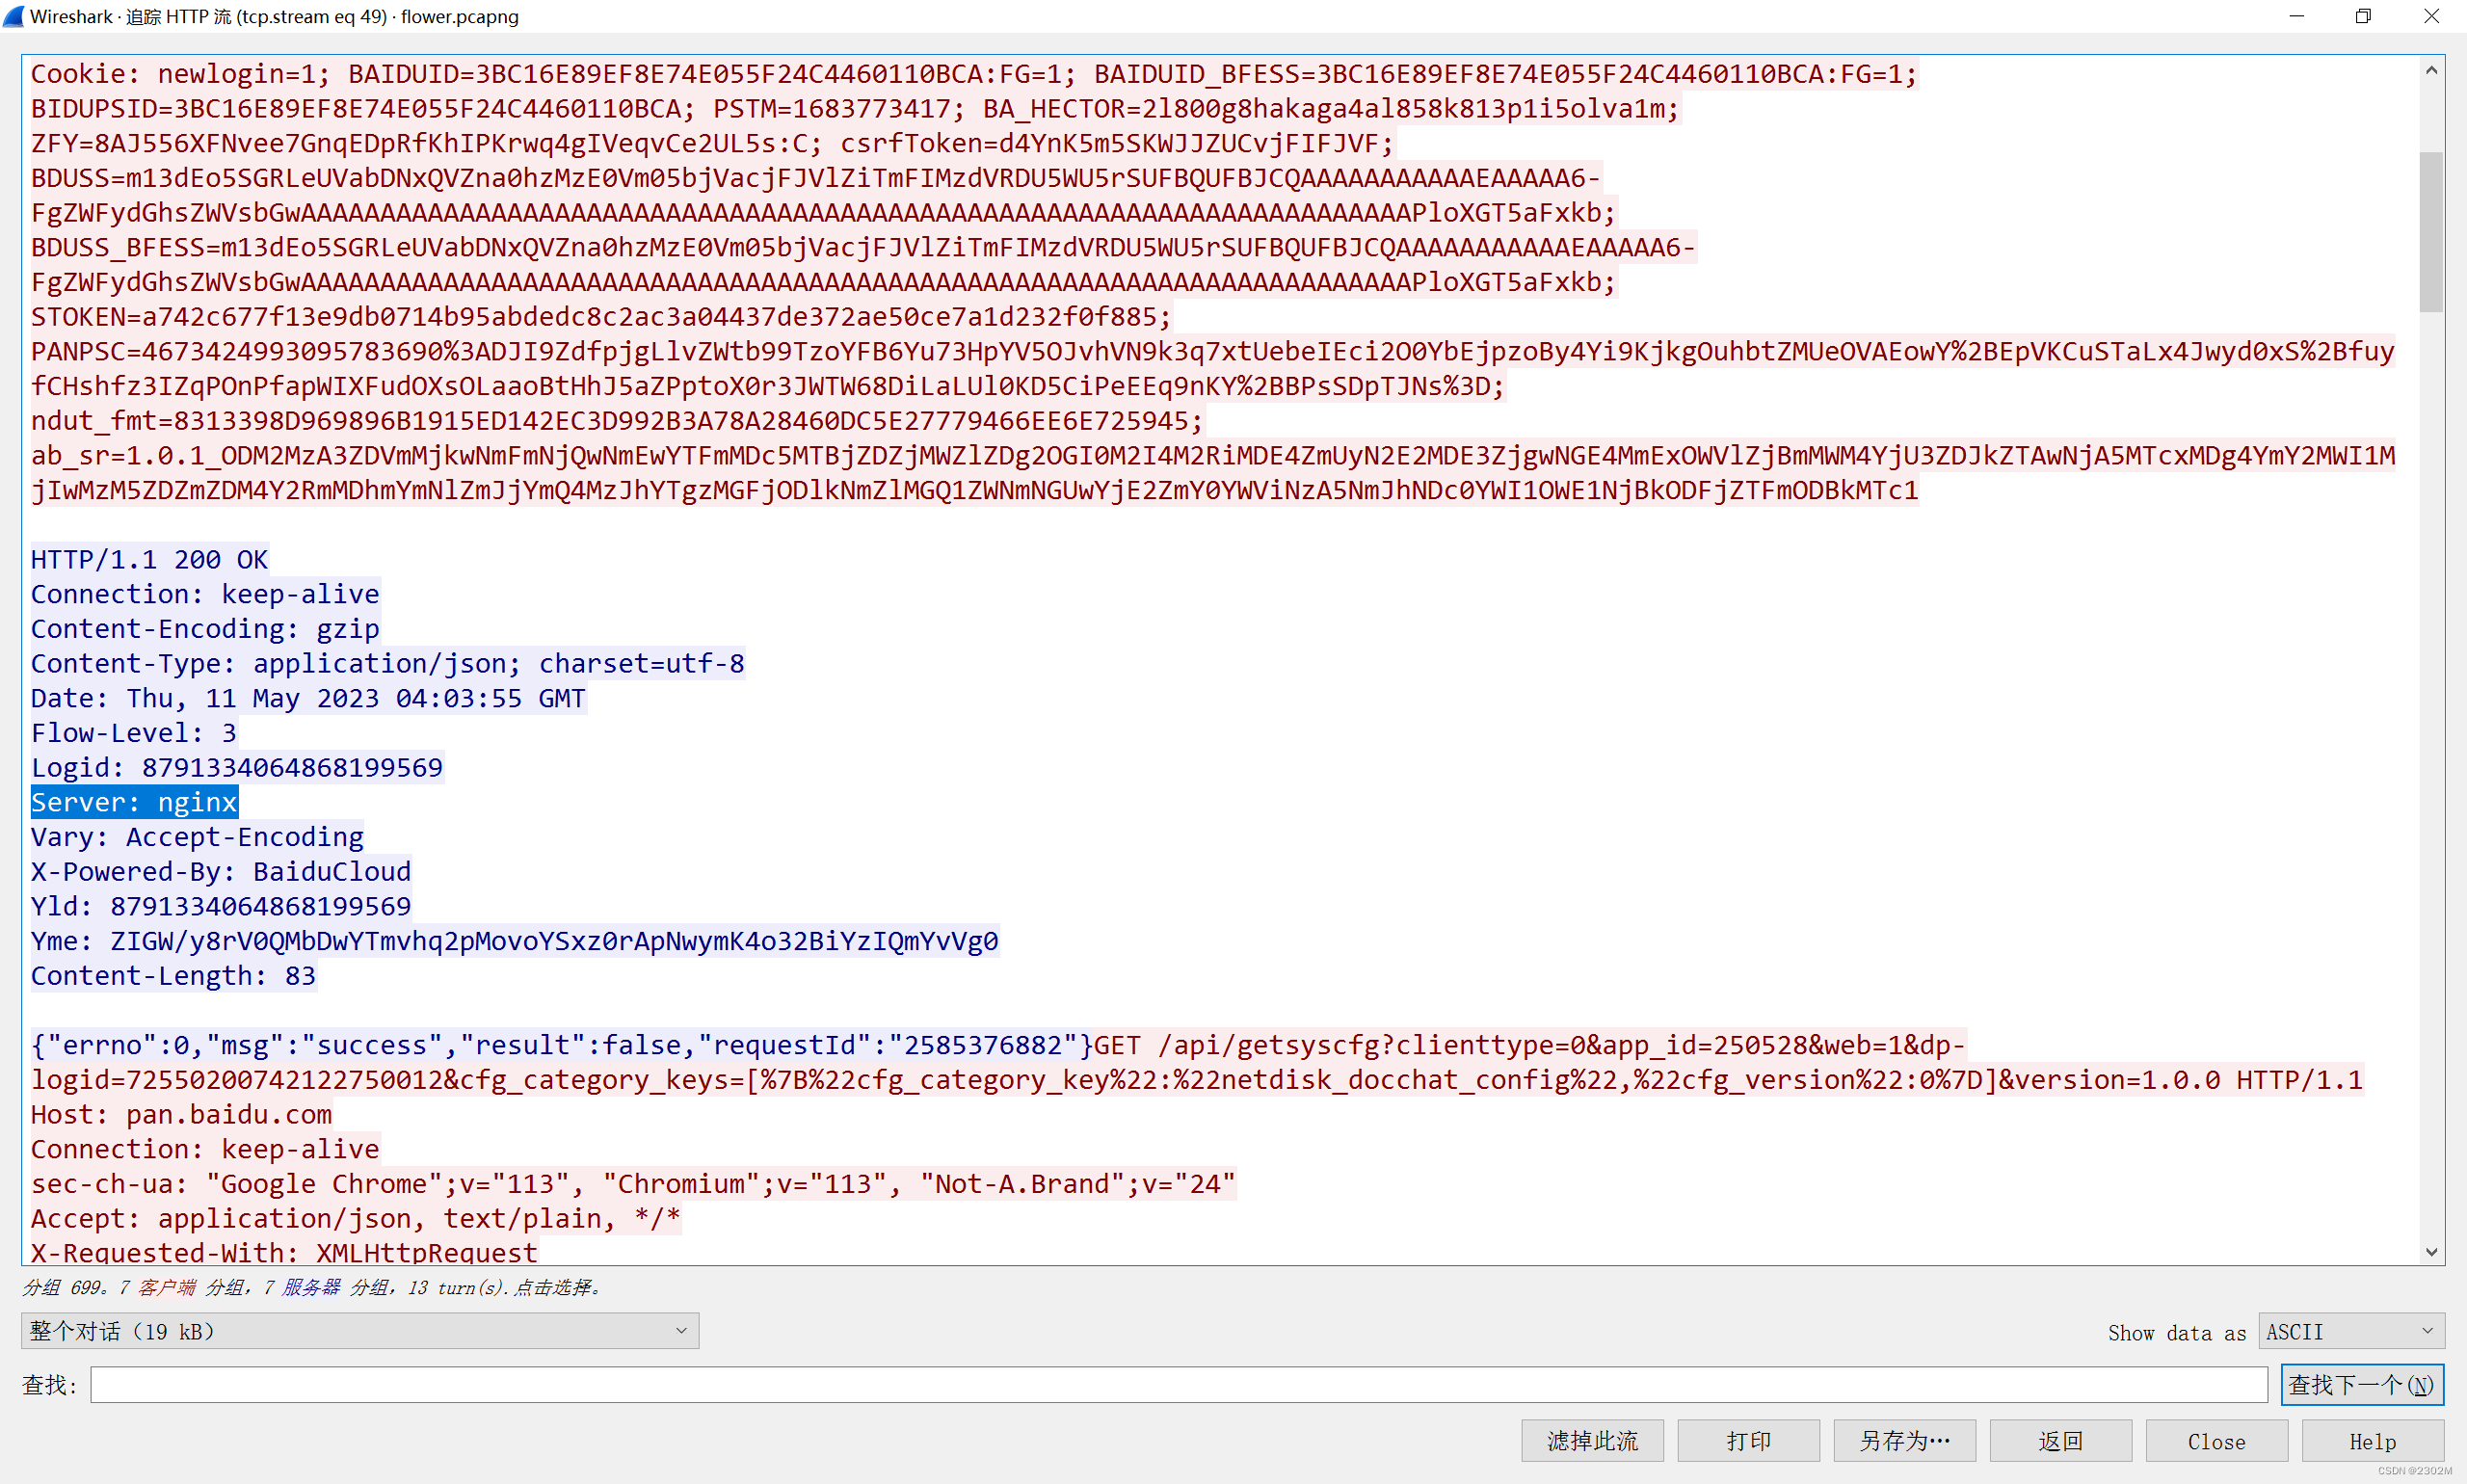Click the Close button
Image resolution: width=2467 pixels, height=1484 pixels.
pyautogui.click(x=2216, y=1441)
